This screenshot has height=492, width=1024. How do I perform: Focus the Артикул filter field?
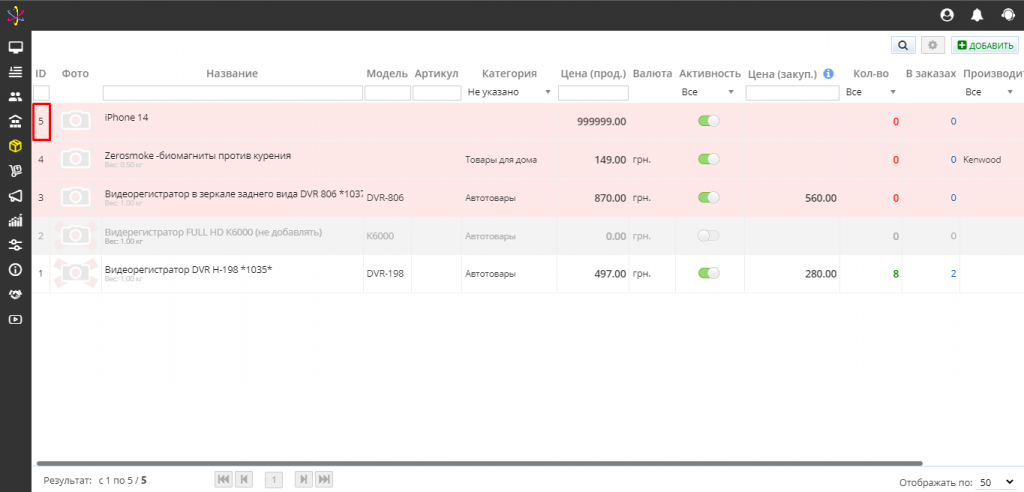(437, 93)
